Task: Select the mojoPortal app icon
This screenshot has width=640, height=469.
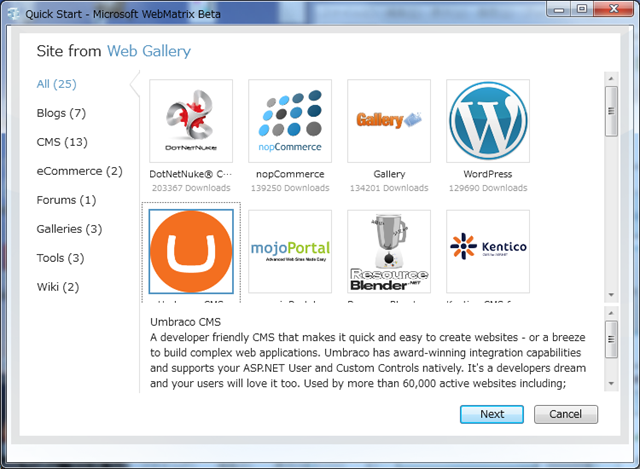Action: click(290, 251)
